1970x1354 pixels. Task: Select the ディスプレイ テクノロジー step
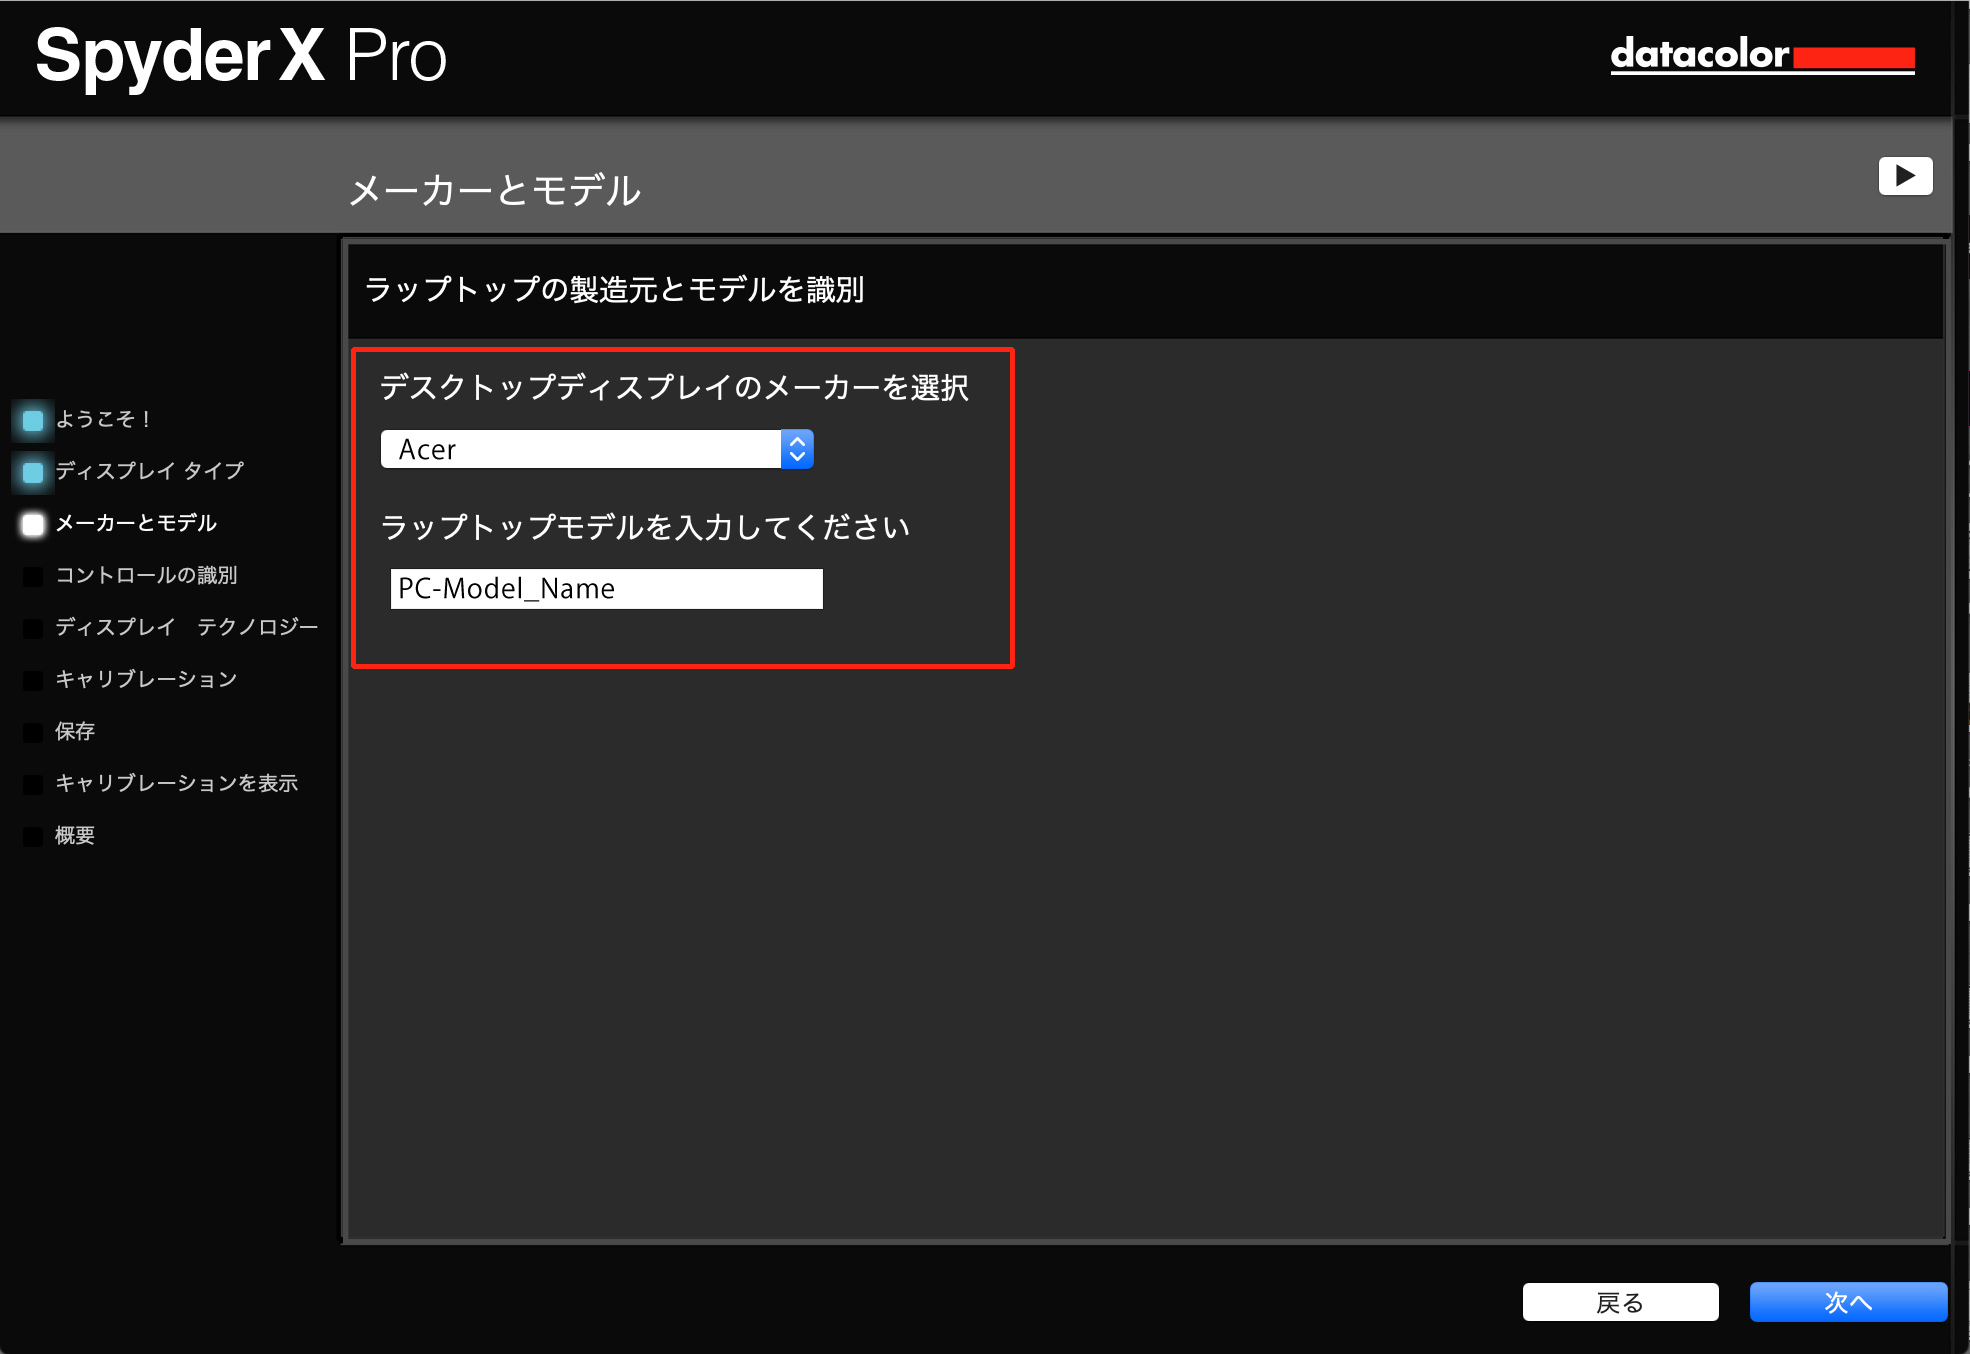pos(186,627)
